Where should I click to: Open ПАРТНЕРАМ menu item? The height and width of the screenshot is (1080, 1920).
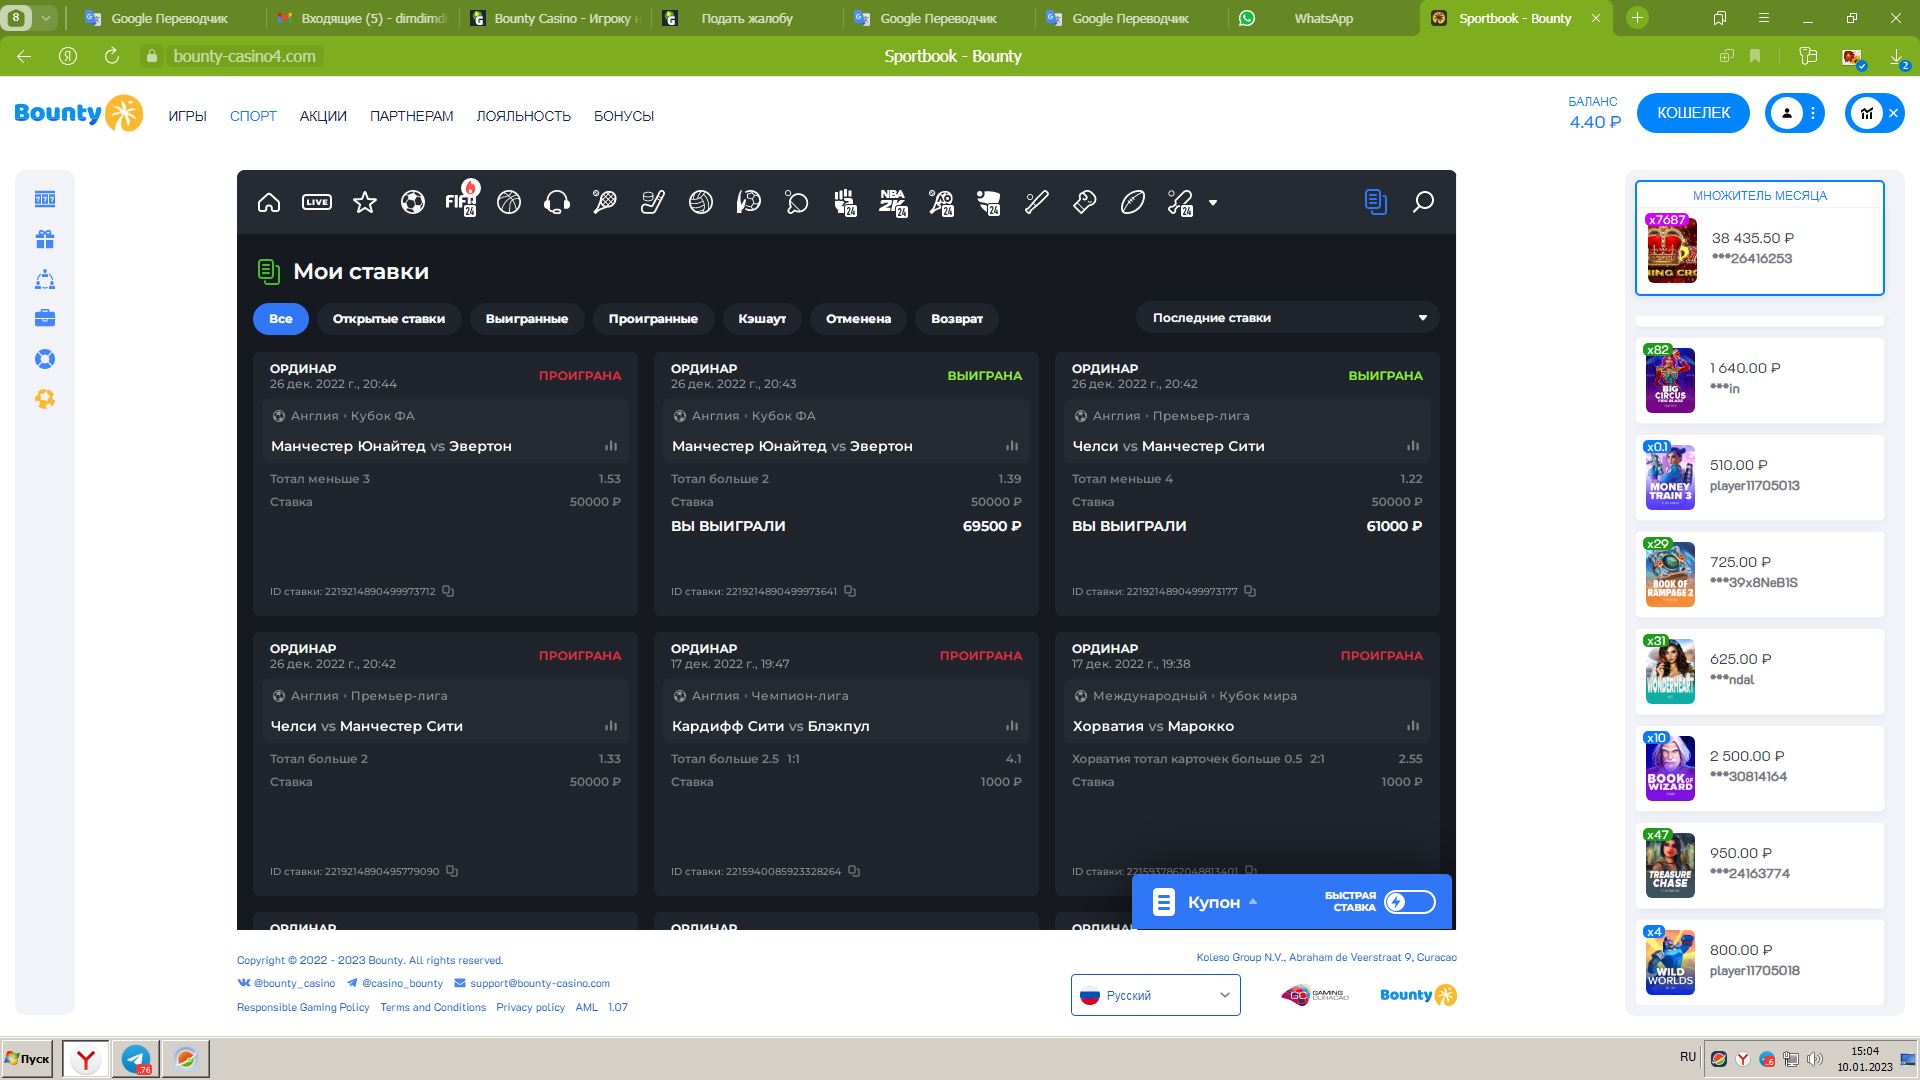(412, 116)
